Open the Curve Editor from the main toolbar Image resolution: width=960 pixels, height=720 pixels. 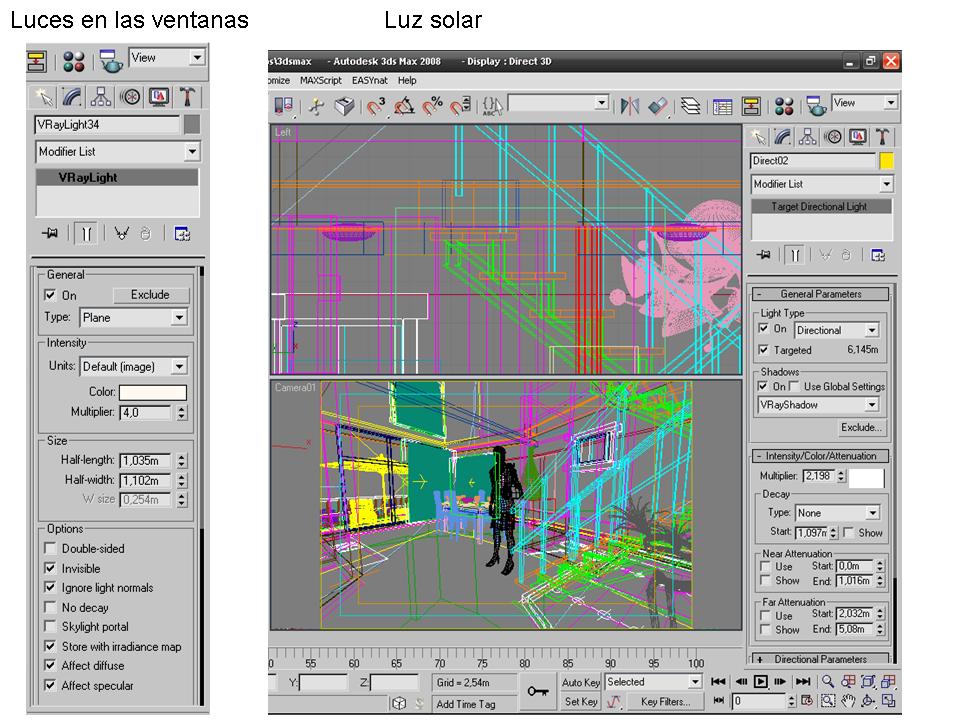point(722,107)
